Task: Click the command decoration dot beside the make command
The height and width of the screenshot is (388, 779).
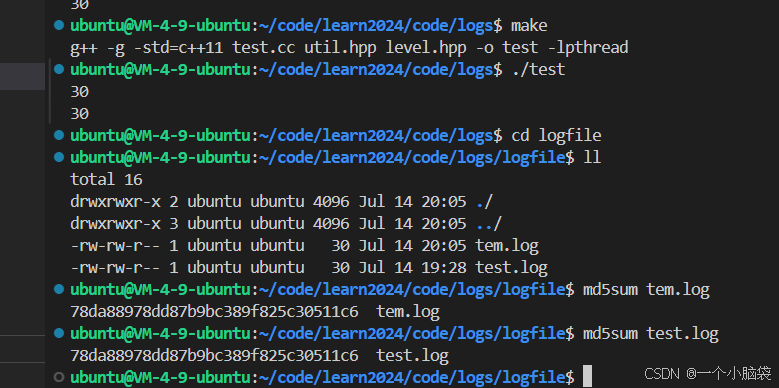Action: [59, 25]
